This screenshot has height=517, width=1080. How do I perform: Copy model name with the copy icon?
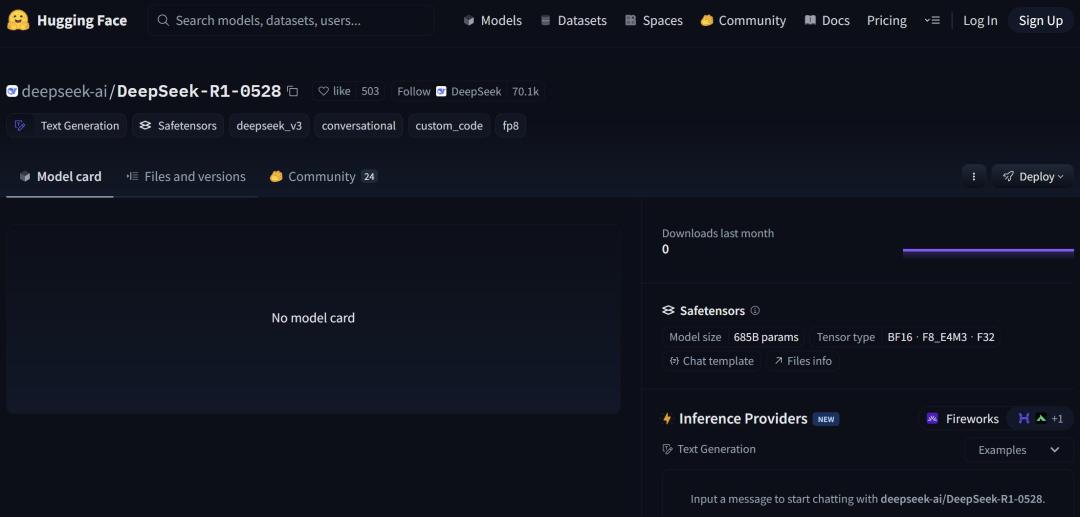[293, 91]
